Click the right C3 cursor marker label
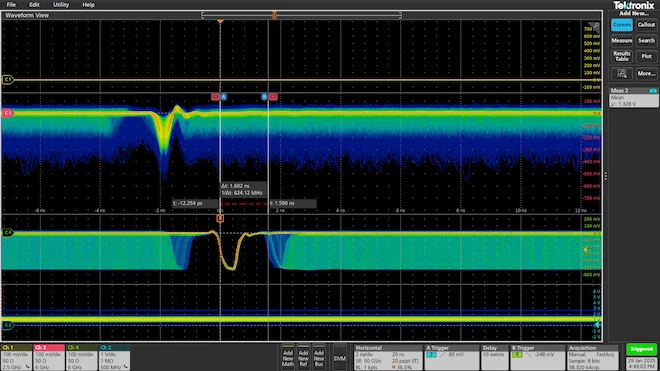The height and width of the screenshot is (371, 660). (x=273, y=97)
